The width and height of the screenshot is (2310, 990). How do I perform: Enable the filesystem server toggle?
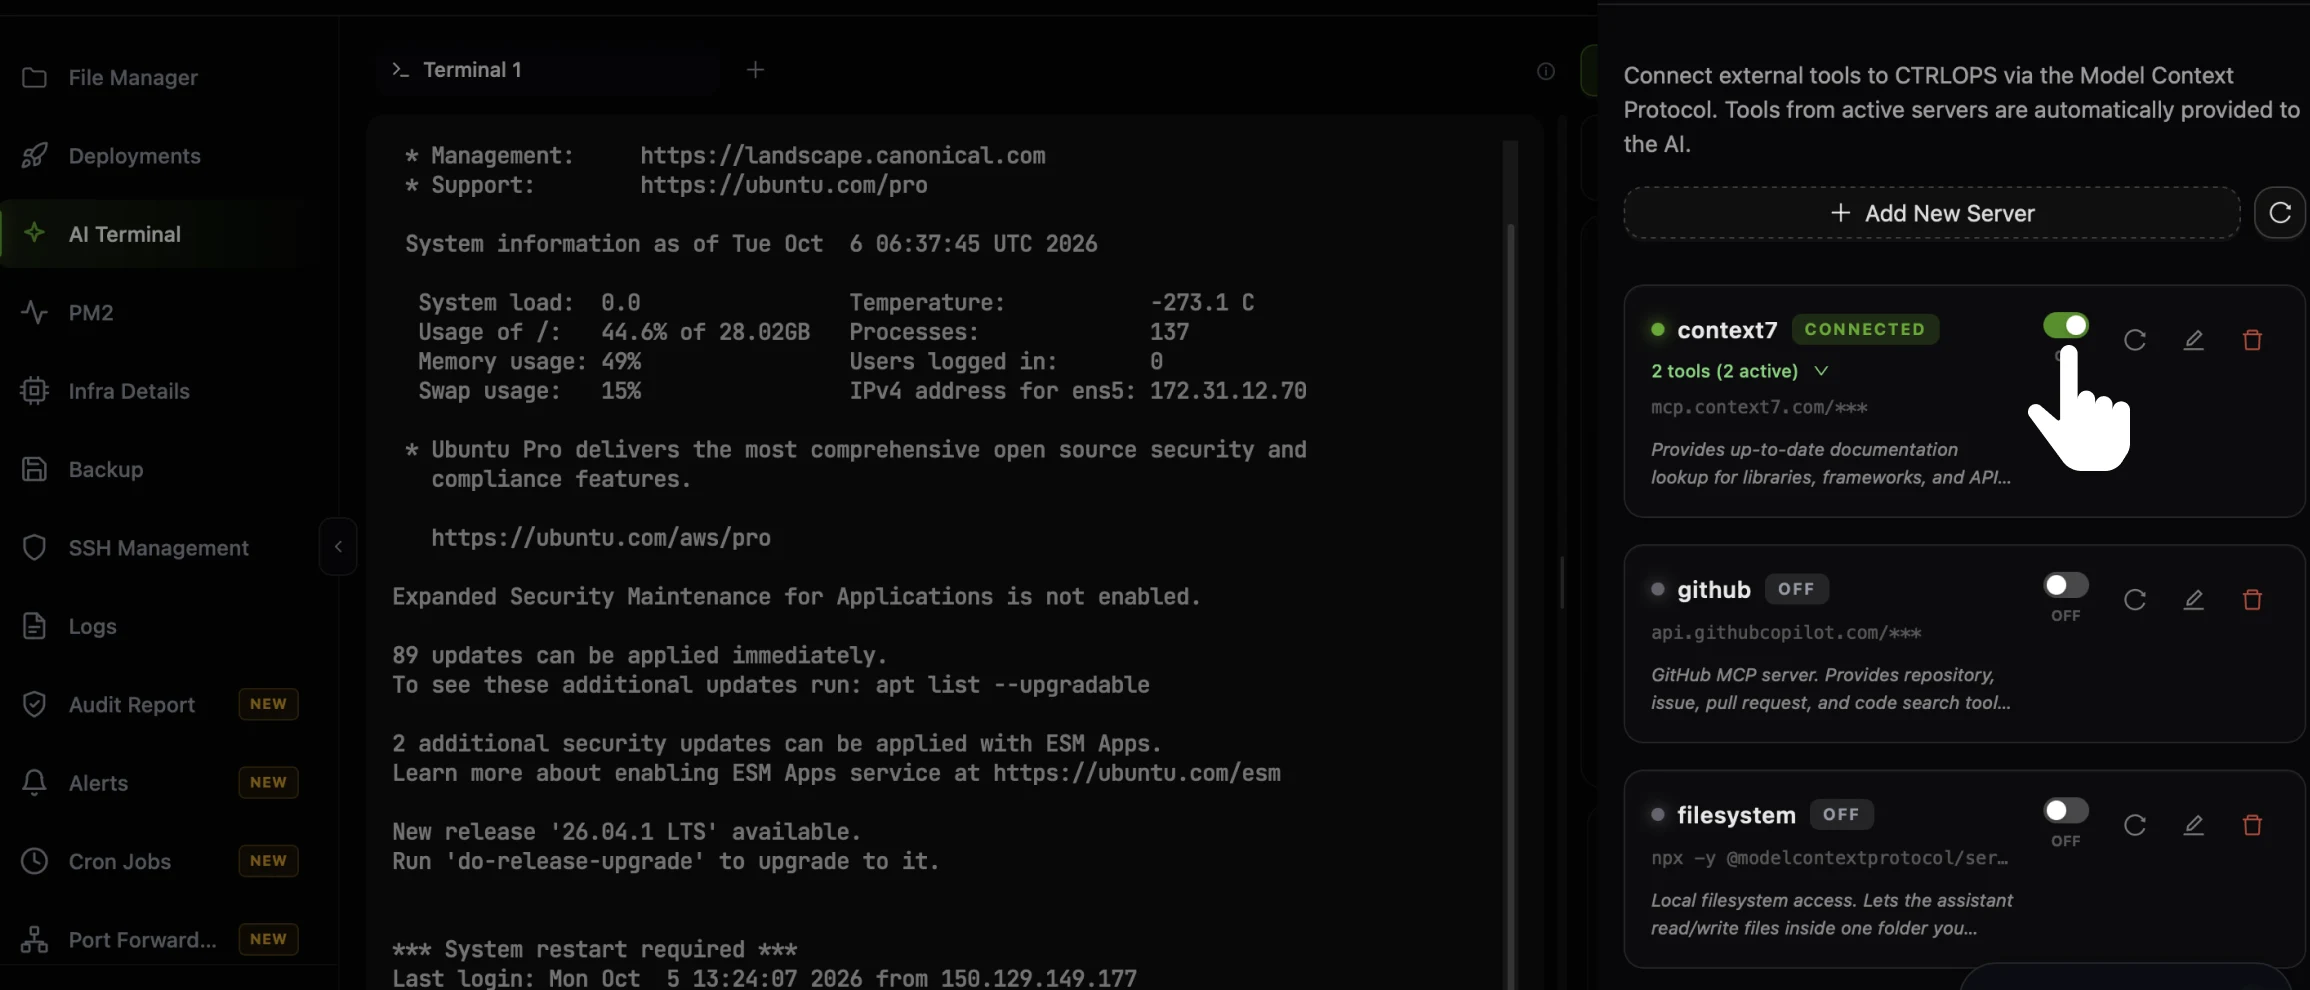click(x=2066, y=810)
